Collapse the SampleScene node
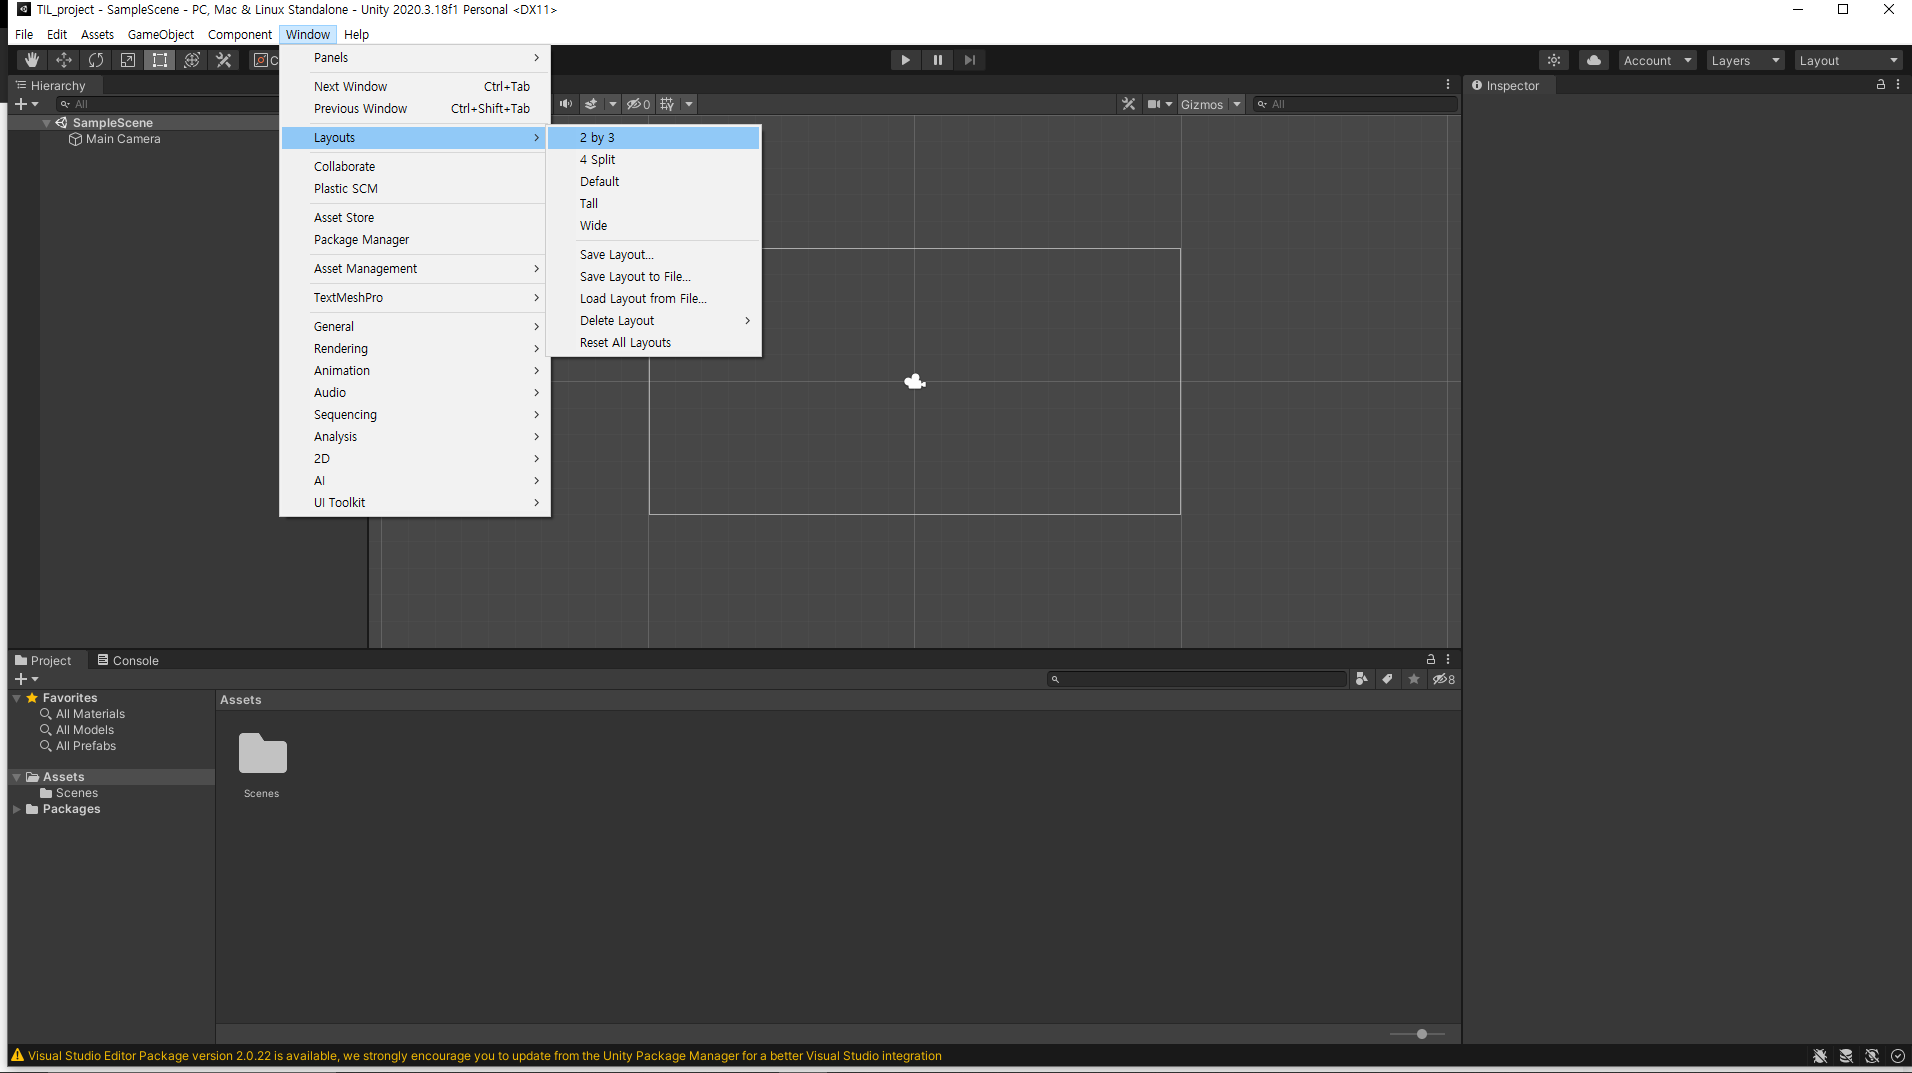The width and height of the screenshot is (1912, 1073). [46, 123]
